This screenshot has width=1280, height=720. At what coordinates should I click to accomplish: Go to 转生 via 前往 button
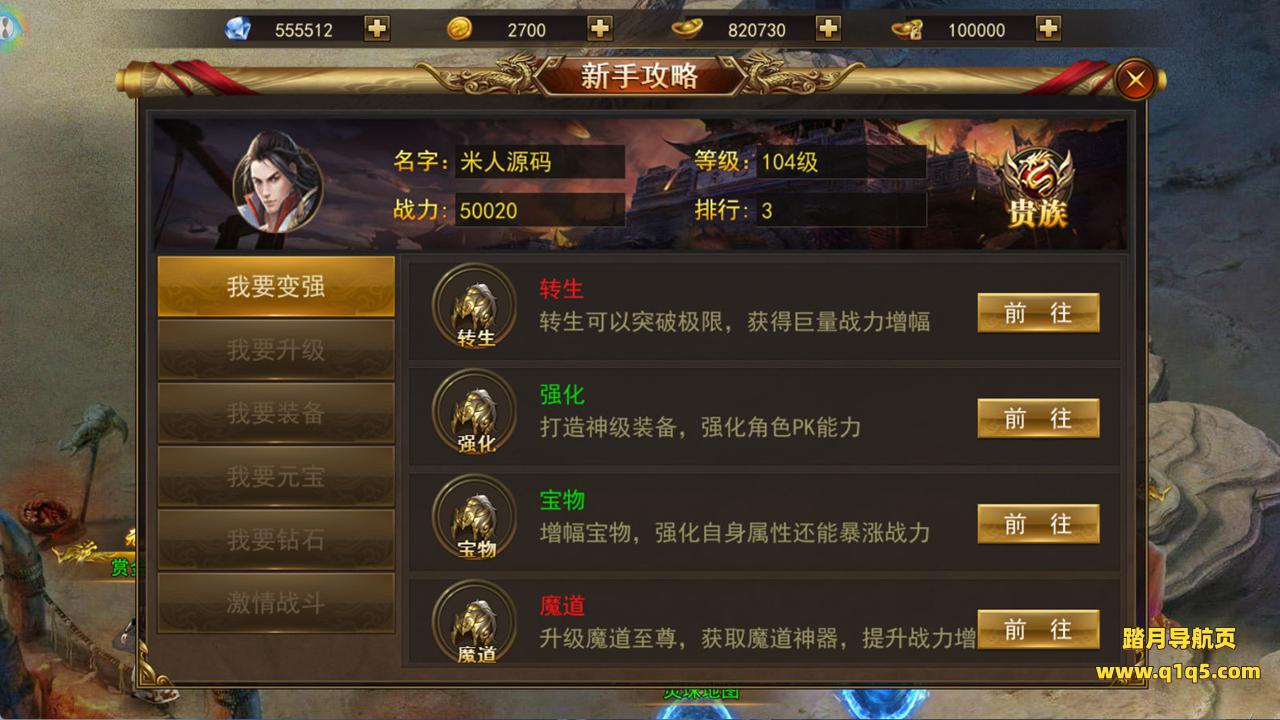coord(1038,312)
